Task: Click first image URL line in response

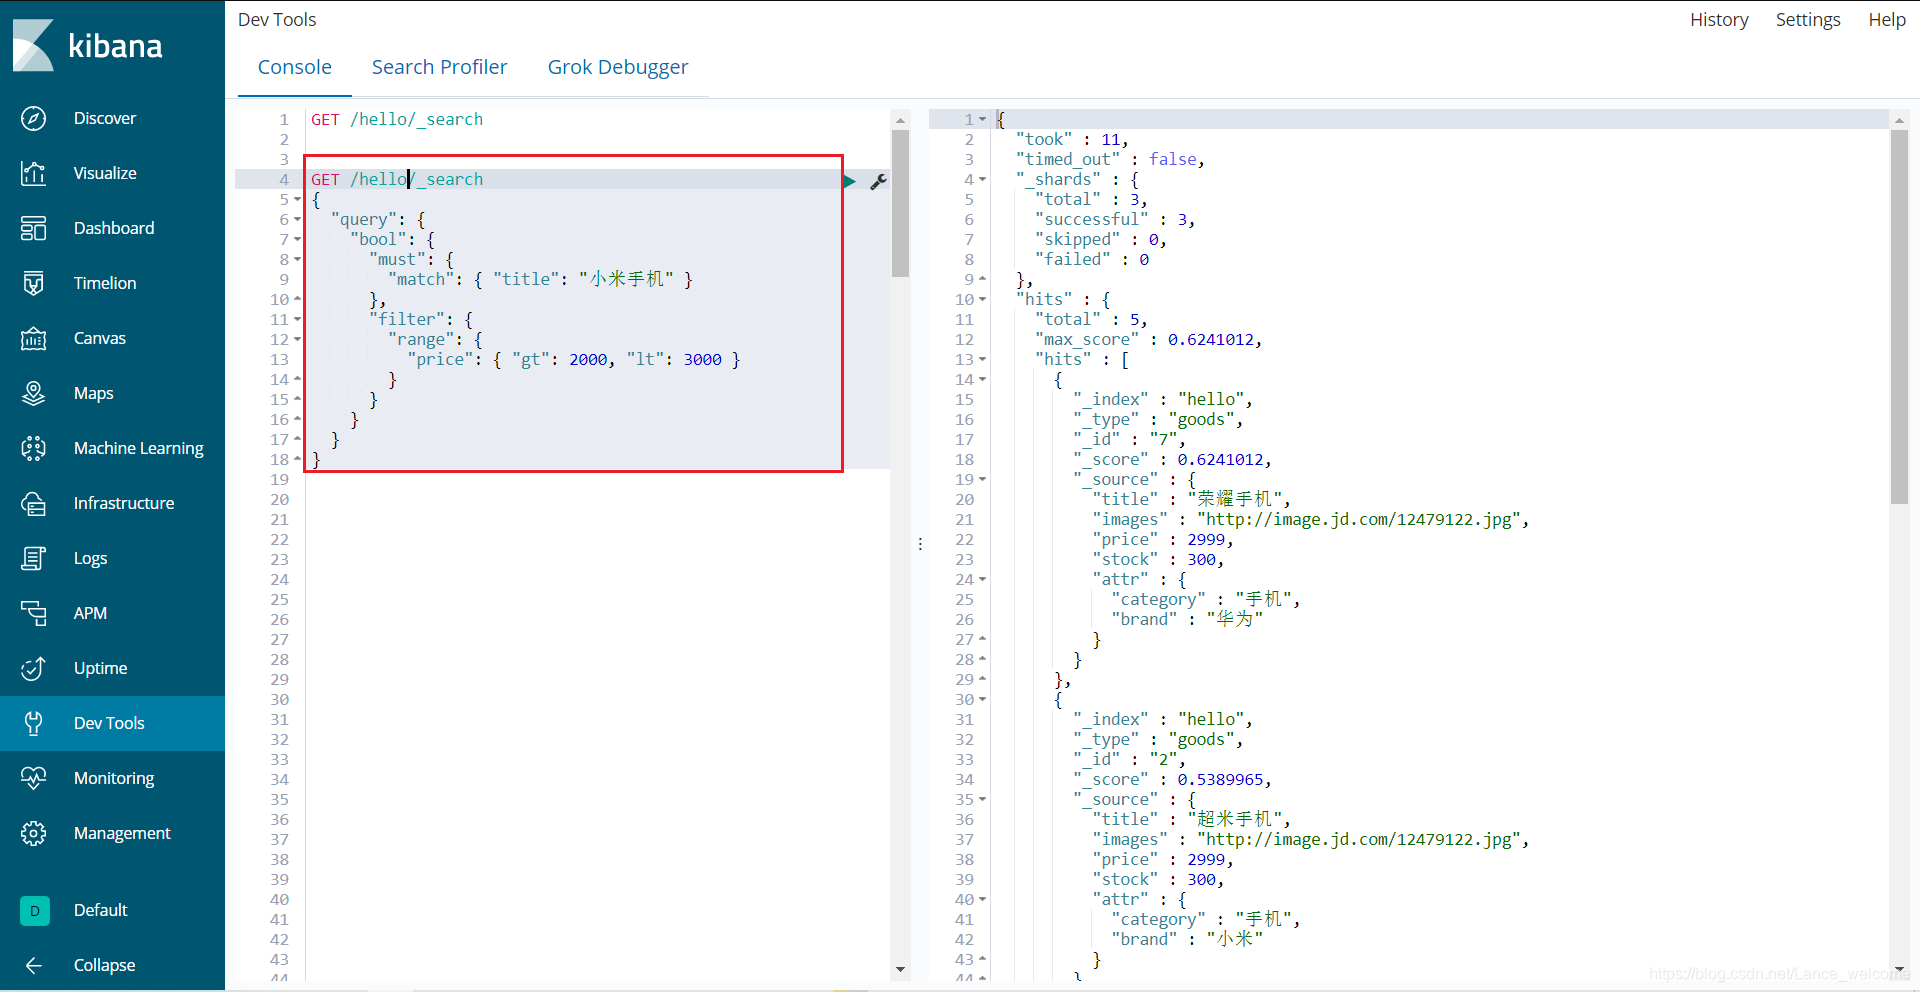Action: (1310, 519)
